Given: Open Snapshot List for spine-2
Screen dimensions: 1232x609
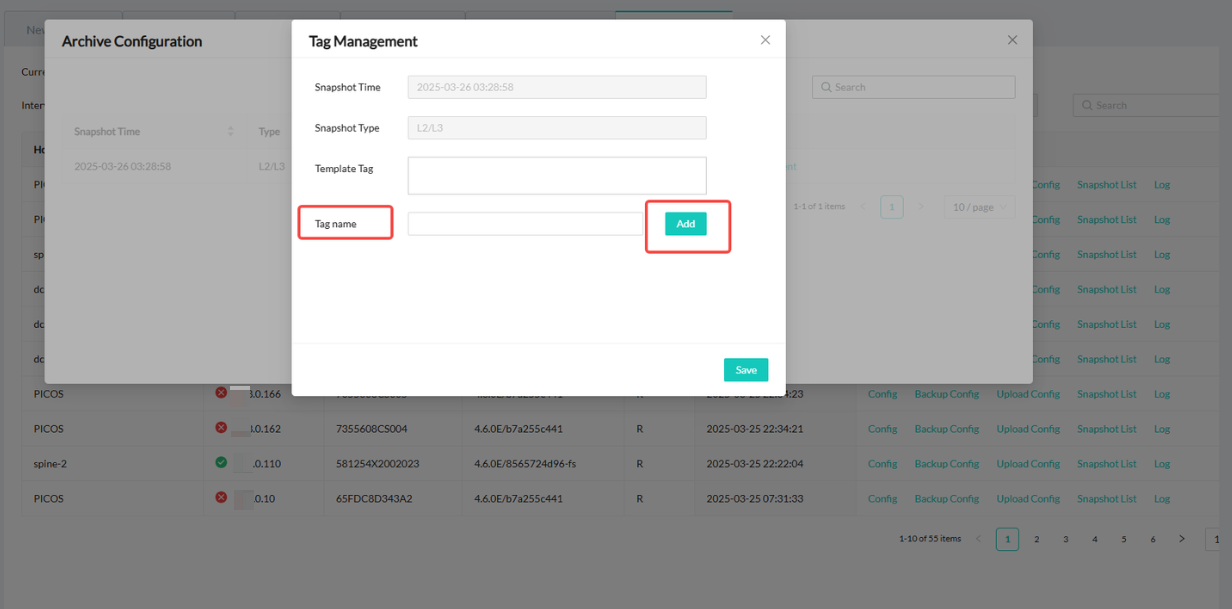Looking at the screenshot, I should coord(1106,464).
